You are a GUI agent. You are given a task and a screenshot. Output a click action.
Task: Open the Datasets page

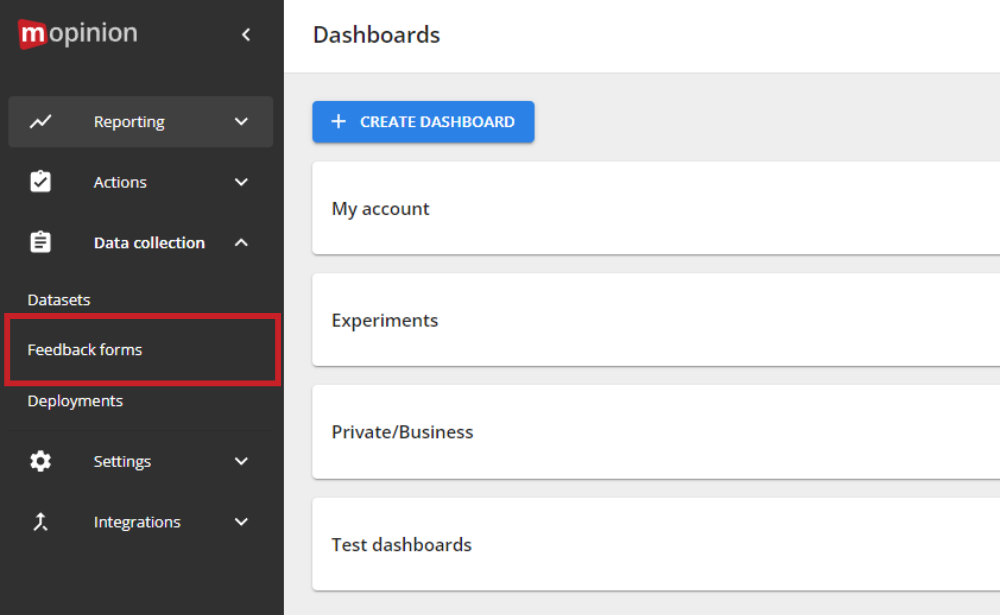pyautogui.click(x=59, y=299)
